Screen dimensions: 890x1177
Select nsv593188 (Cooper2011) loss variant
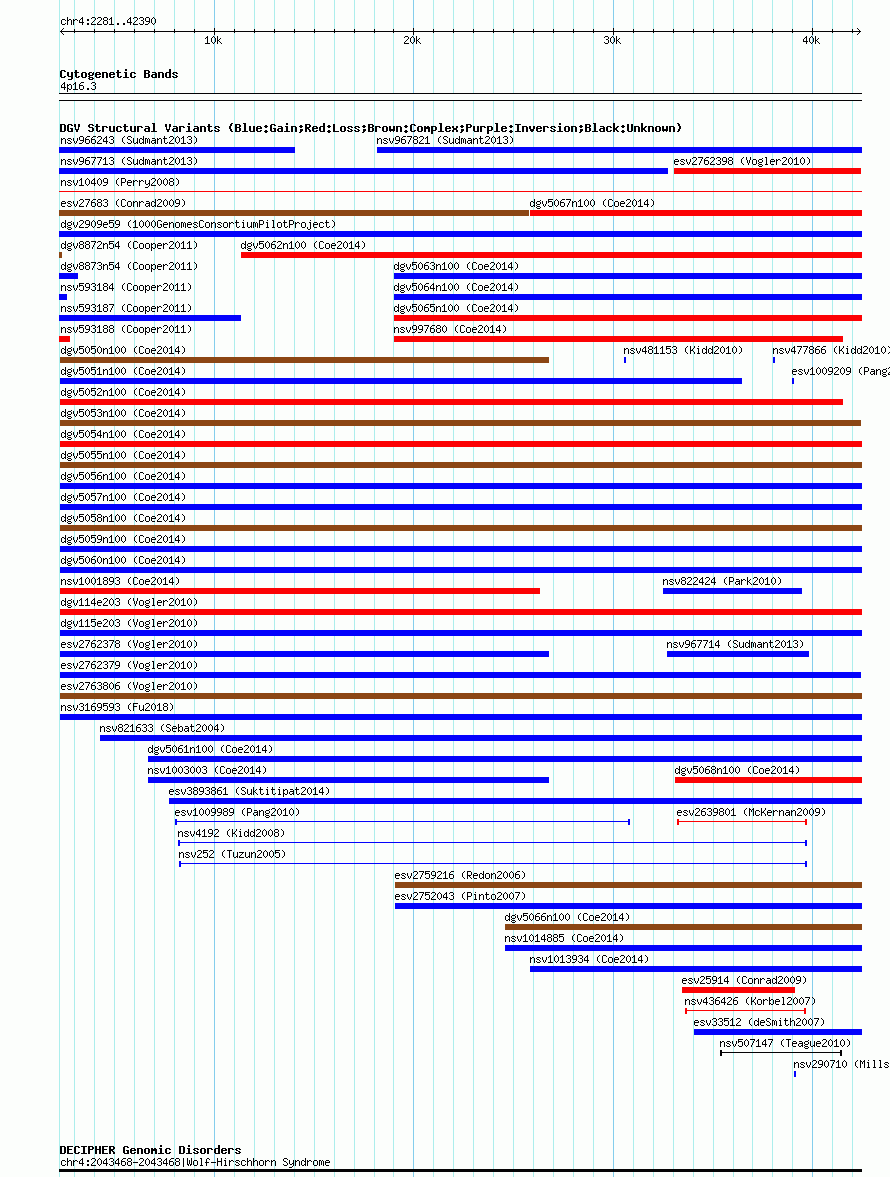[65, 339]
